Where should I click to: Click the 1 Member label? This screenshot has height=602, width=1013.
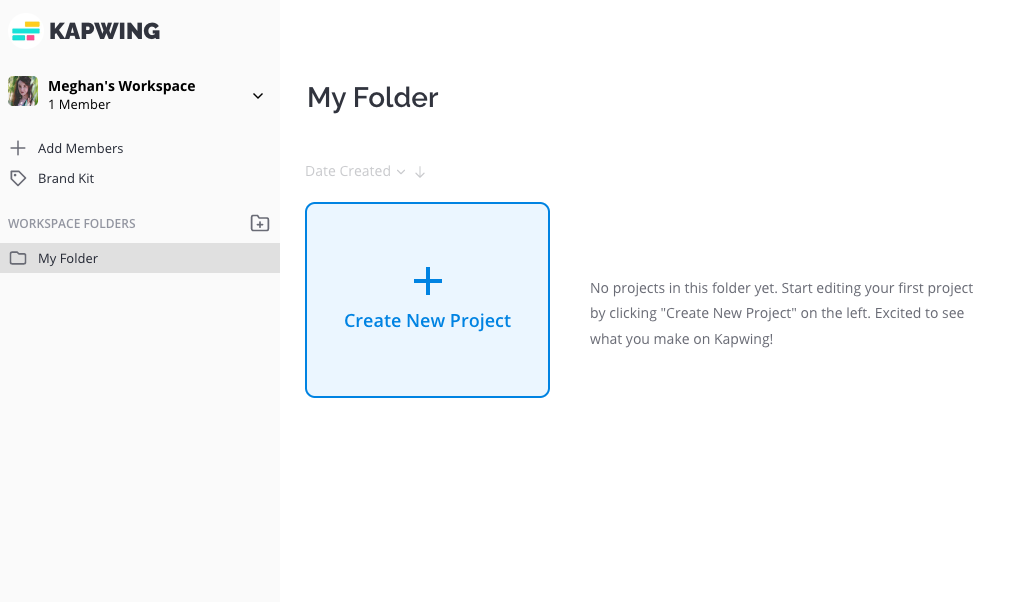(79, 105)
